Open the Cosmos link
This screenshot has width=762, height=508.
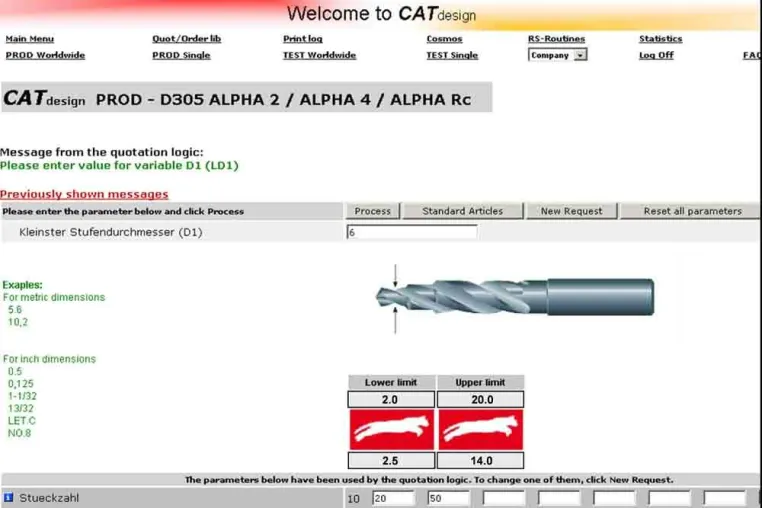click(444, 39)
